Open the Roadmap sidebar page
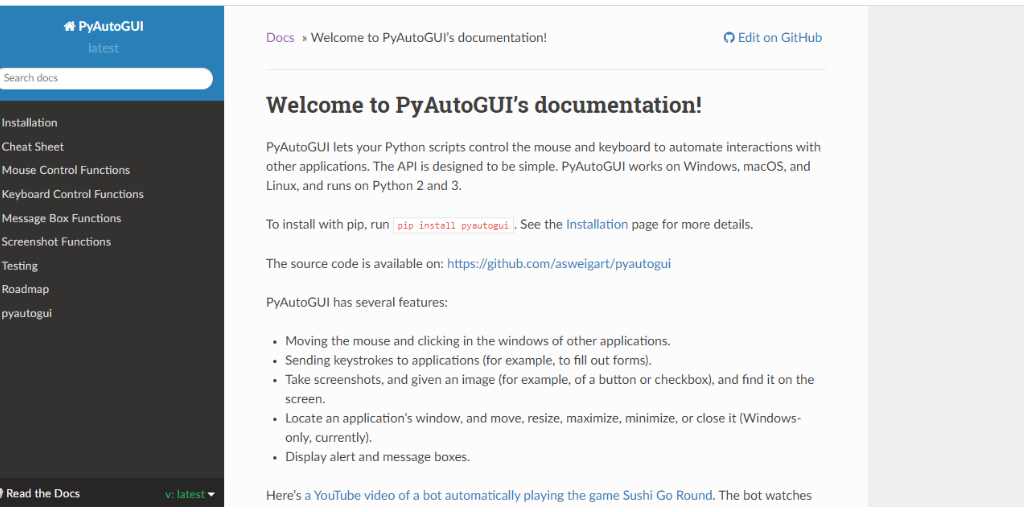Image resolution: width=1024 pixels, height=512 pixels. pos(25,289)
